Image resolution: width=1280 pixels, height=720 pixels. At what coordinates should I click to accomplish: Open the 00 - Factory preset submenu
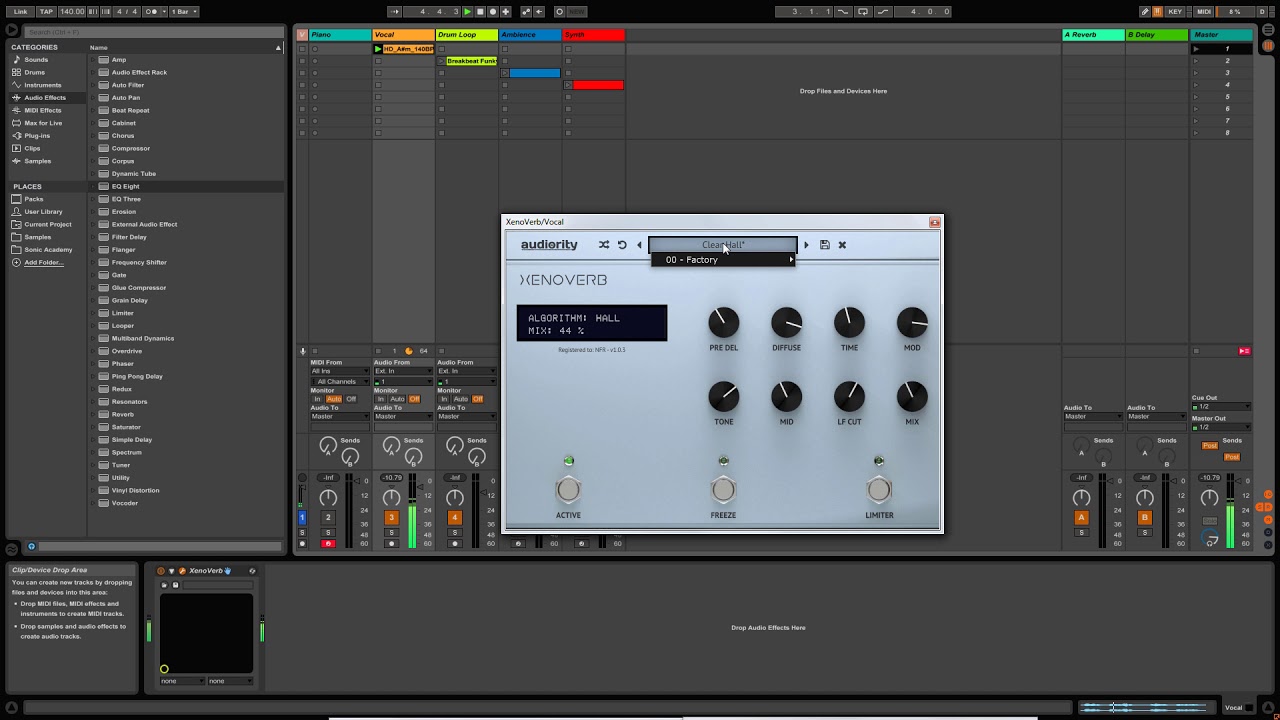[x=723, y=260]
